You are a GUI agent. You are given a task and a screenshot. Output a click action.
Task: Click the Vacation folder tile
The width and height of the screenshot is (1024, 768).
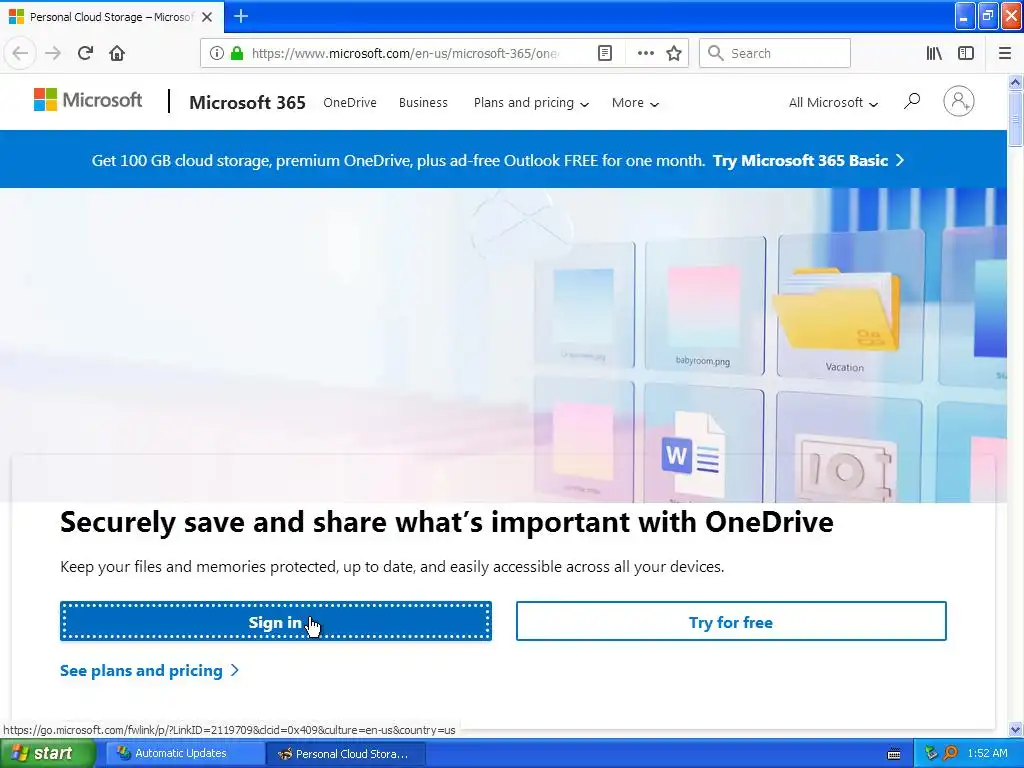(x=849, y=307)
